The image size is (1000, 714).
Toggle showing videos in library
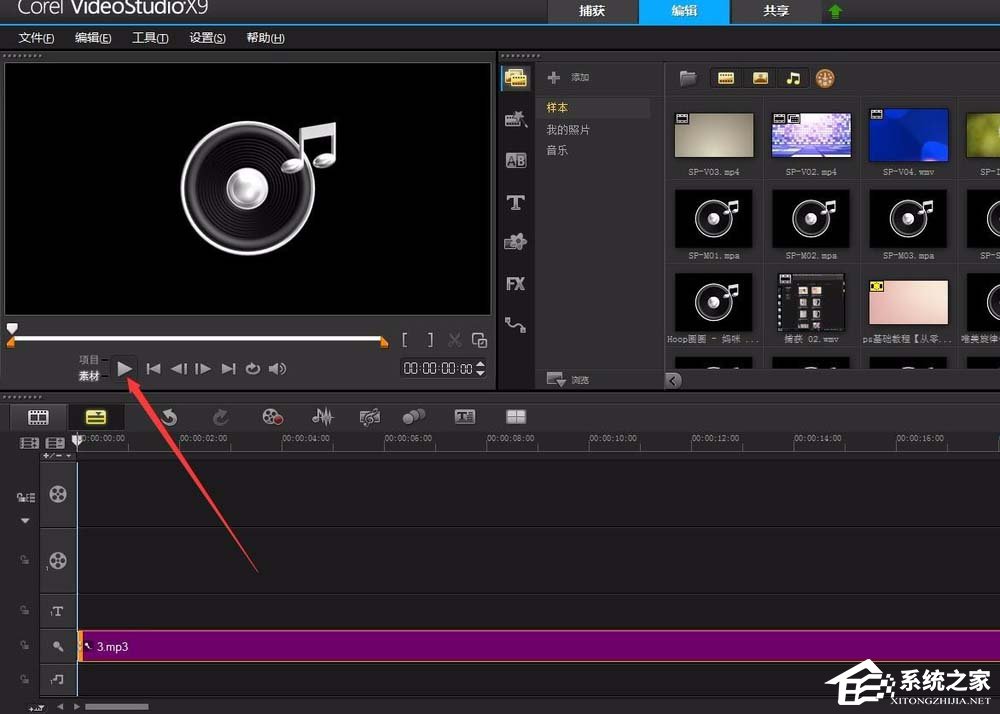point(726,78)
